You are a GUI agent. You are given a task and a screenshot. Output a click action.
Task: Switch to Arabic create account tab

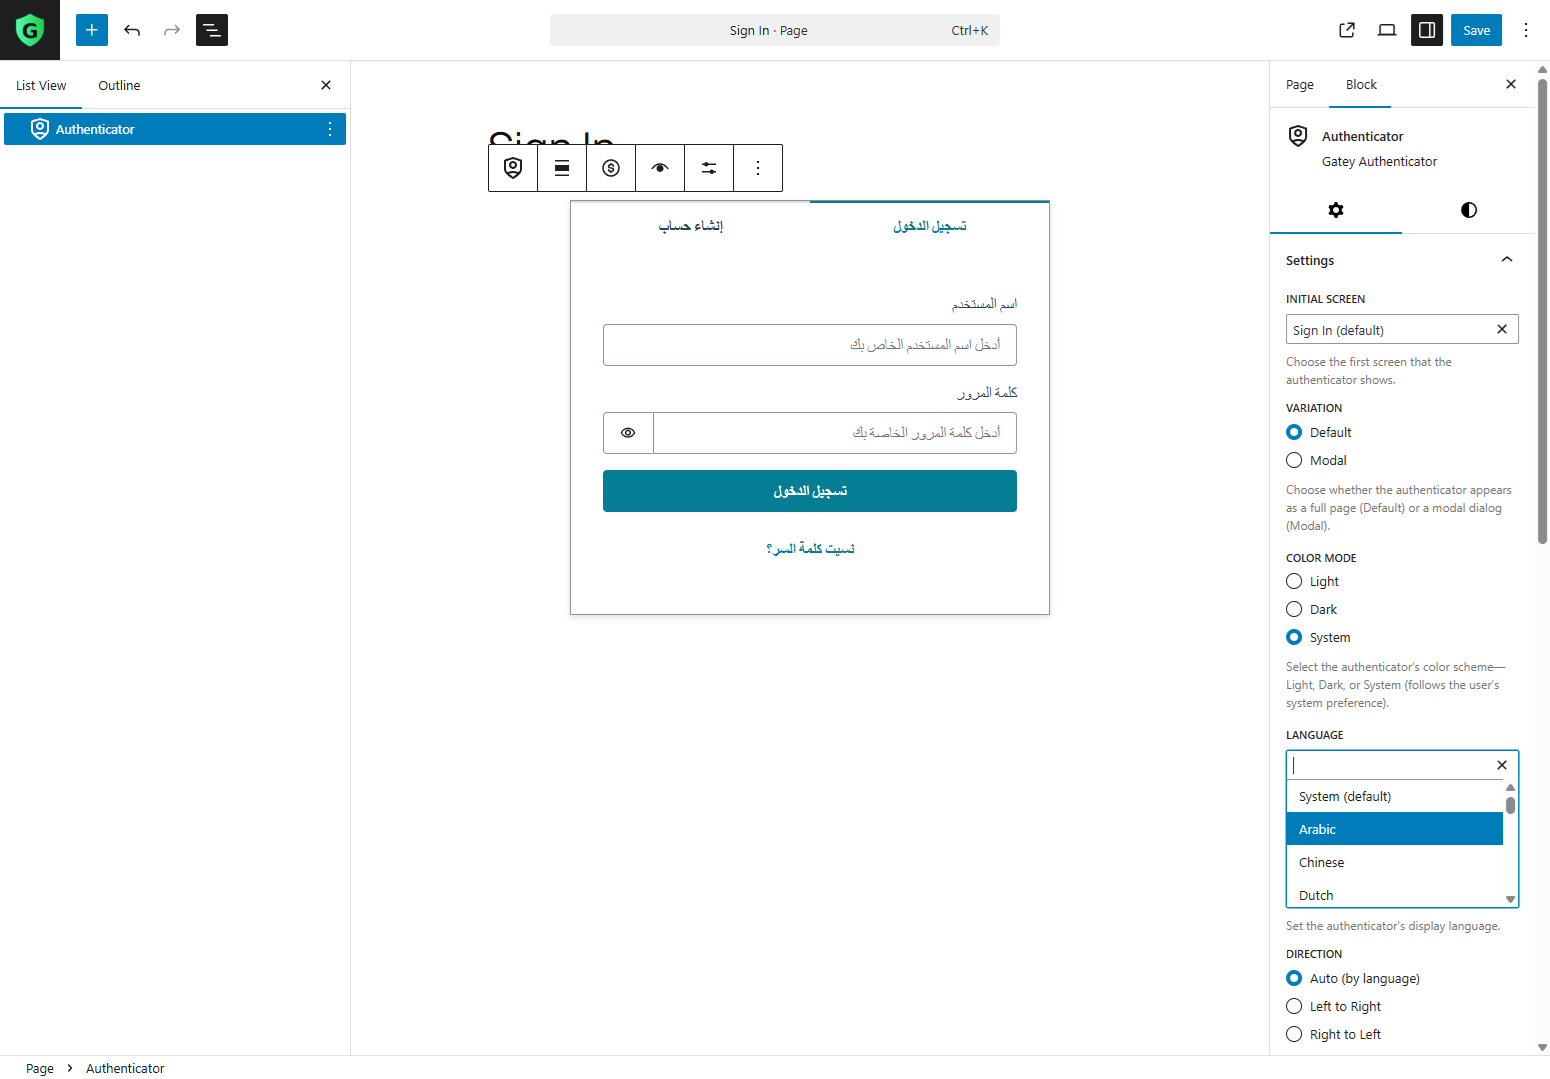690,226
